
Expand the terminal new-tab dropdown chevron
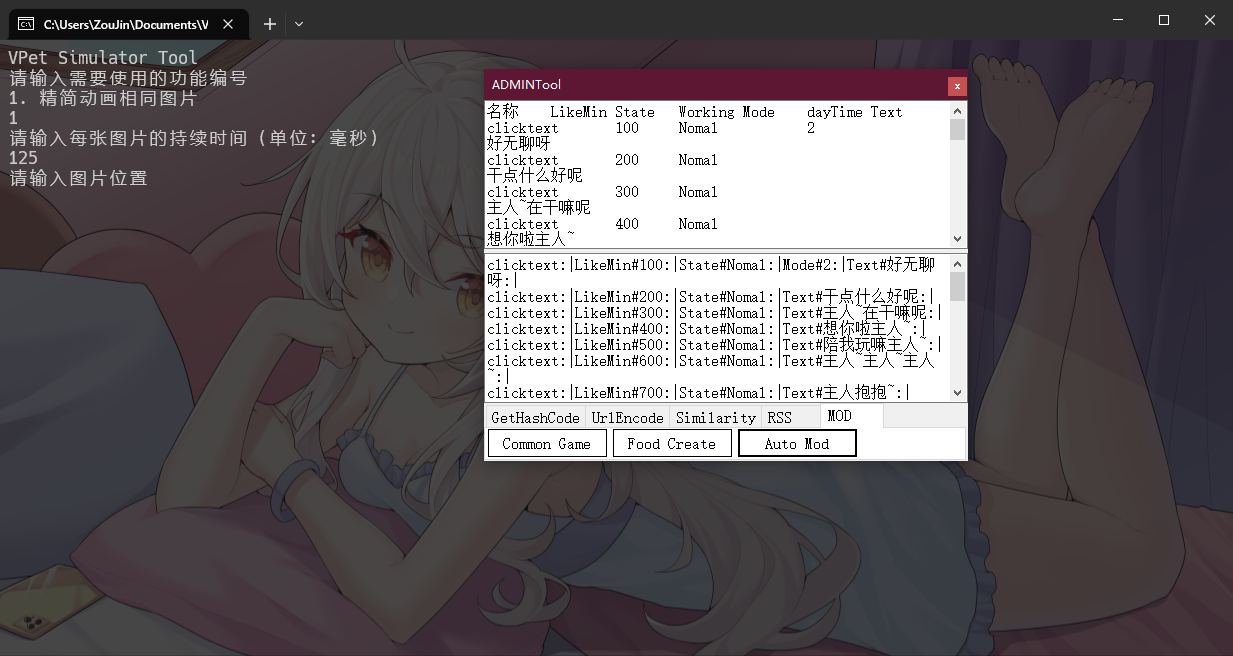[x=298, y=23]
